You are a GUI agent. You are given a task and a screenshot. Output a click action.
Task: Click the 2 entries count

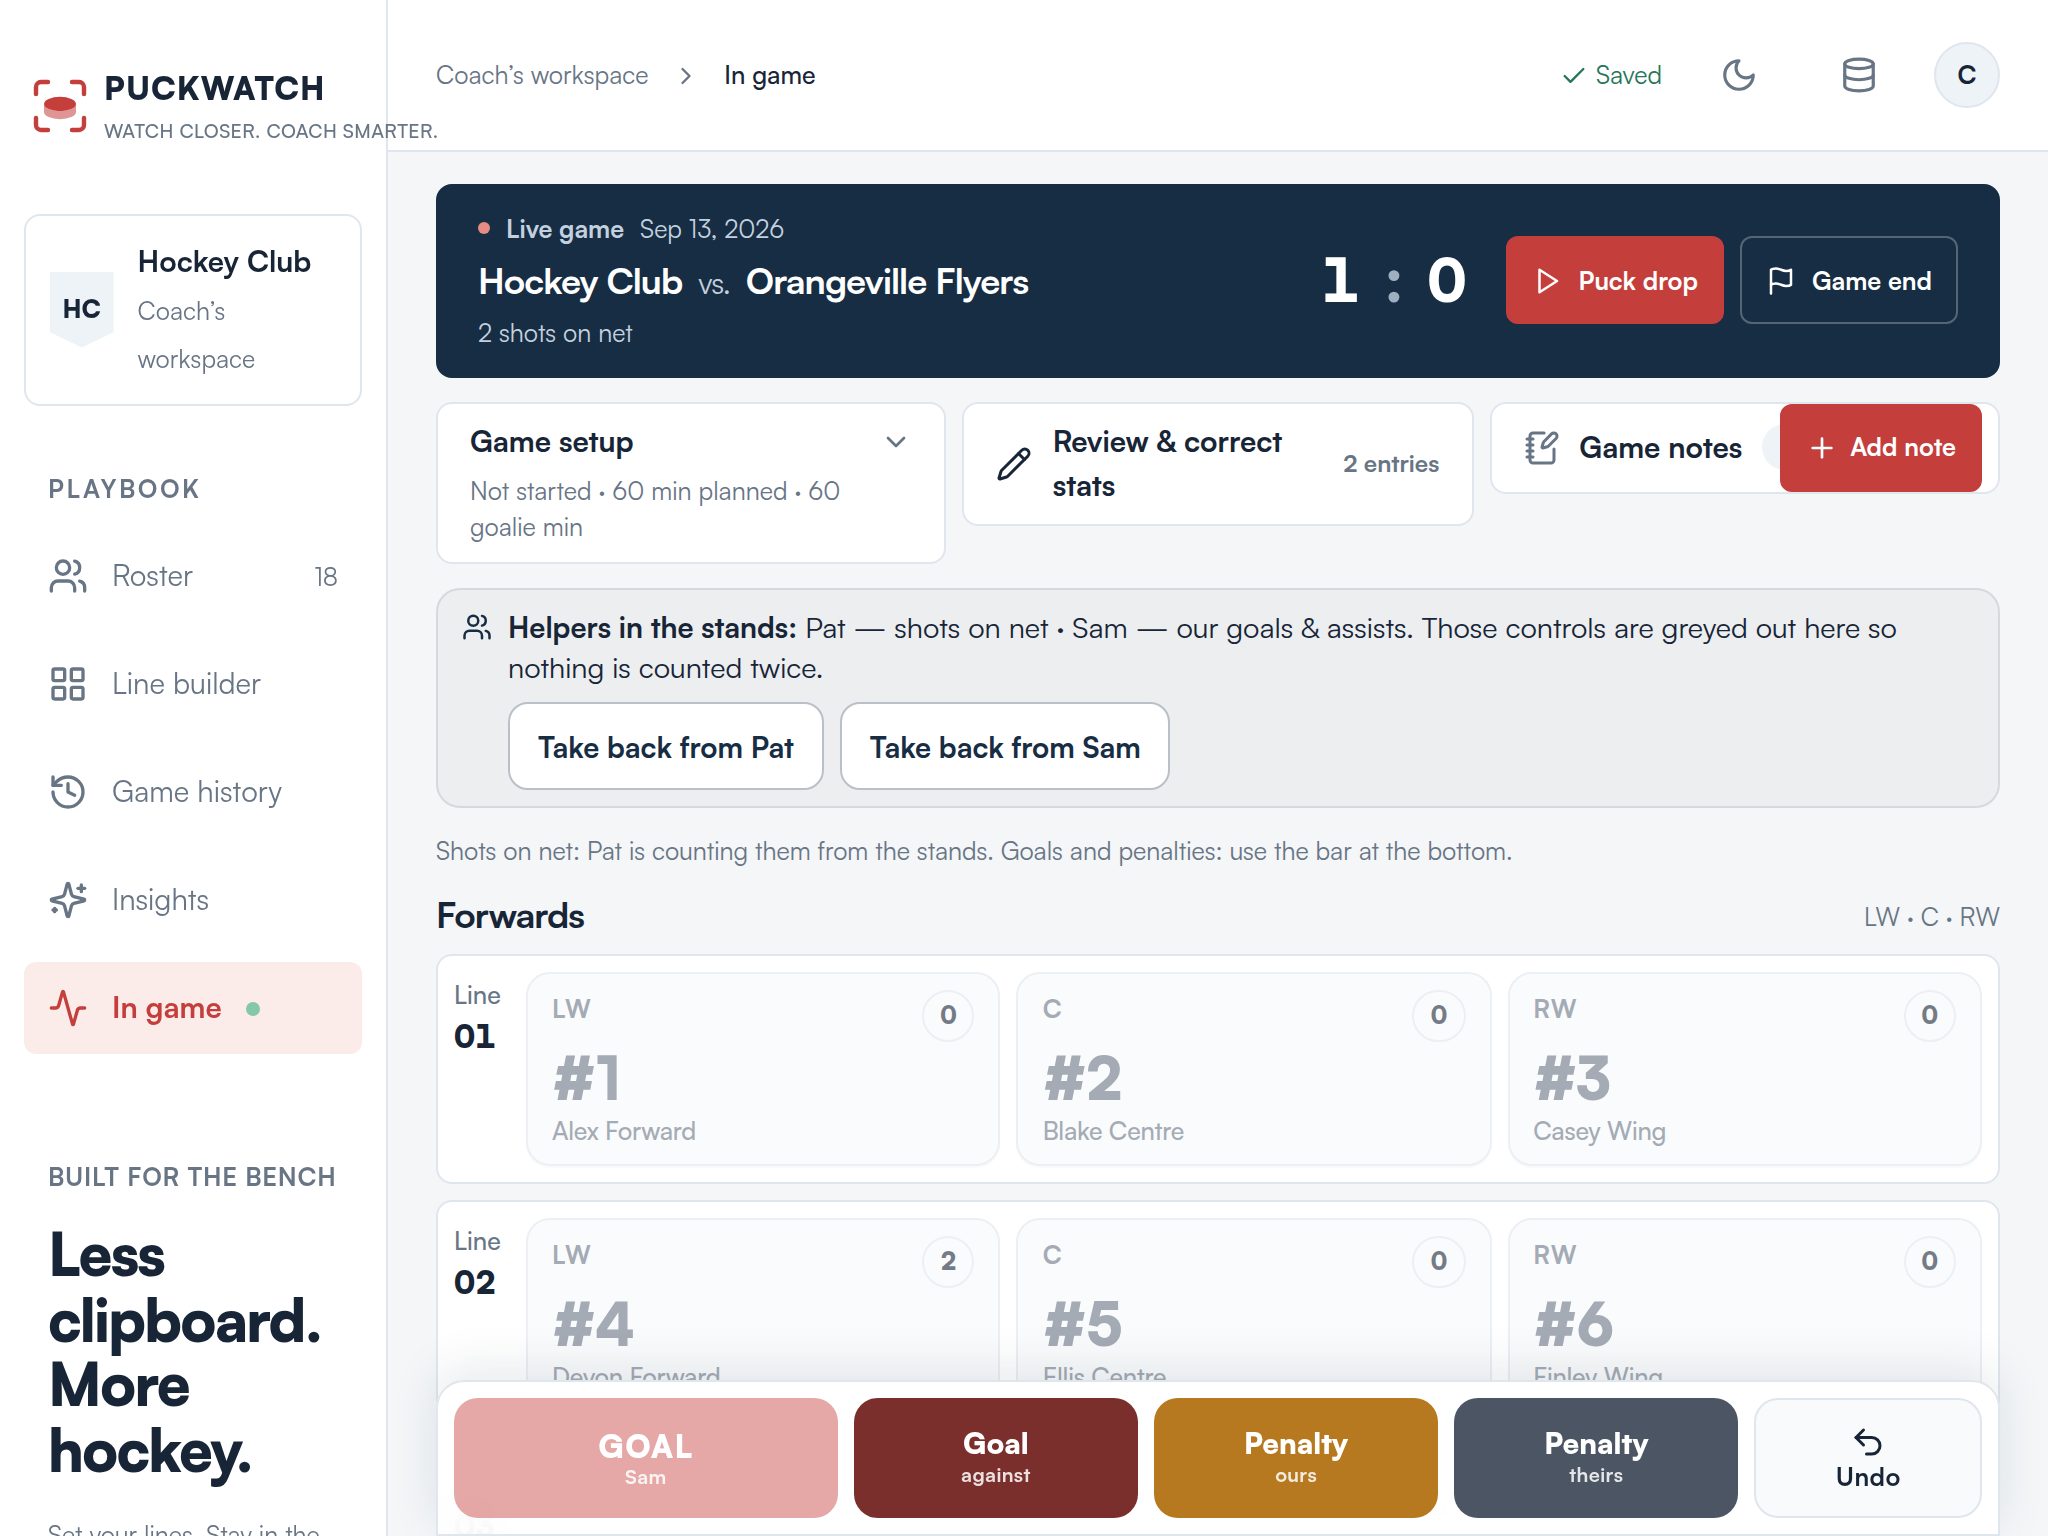[1390, 464]
